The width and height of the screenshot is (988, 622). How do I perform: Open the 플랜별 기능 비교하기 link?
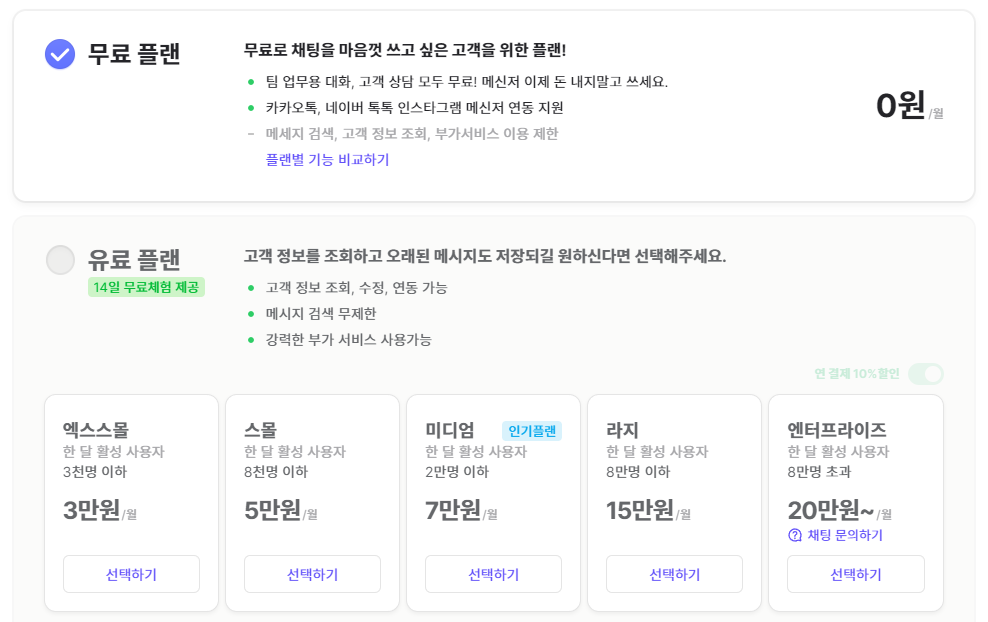coord(327,159)
